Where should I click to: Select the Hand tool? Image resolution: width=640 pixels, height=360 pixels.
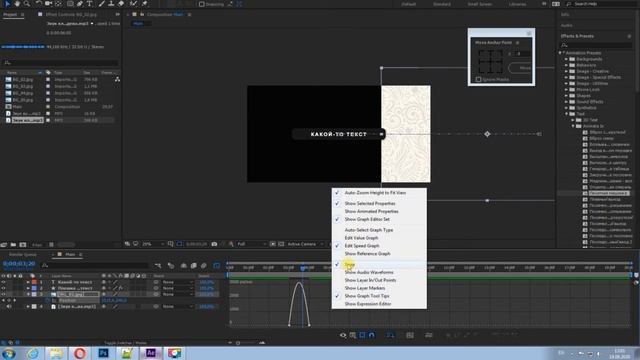point(17,4)
